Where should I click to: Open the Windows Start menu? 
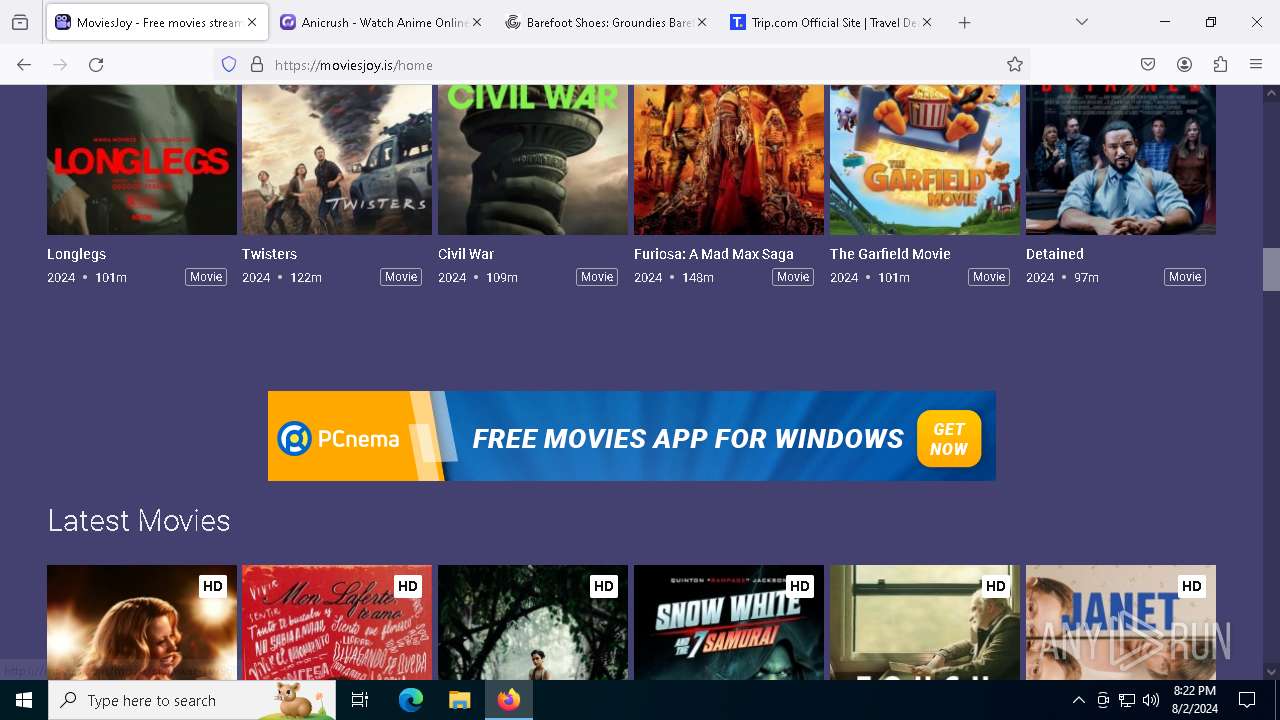tap(24, 700)
